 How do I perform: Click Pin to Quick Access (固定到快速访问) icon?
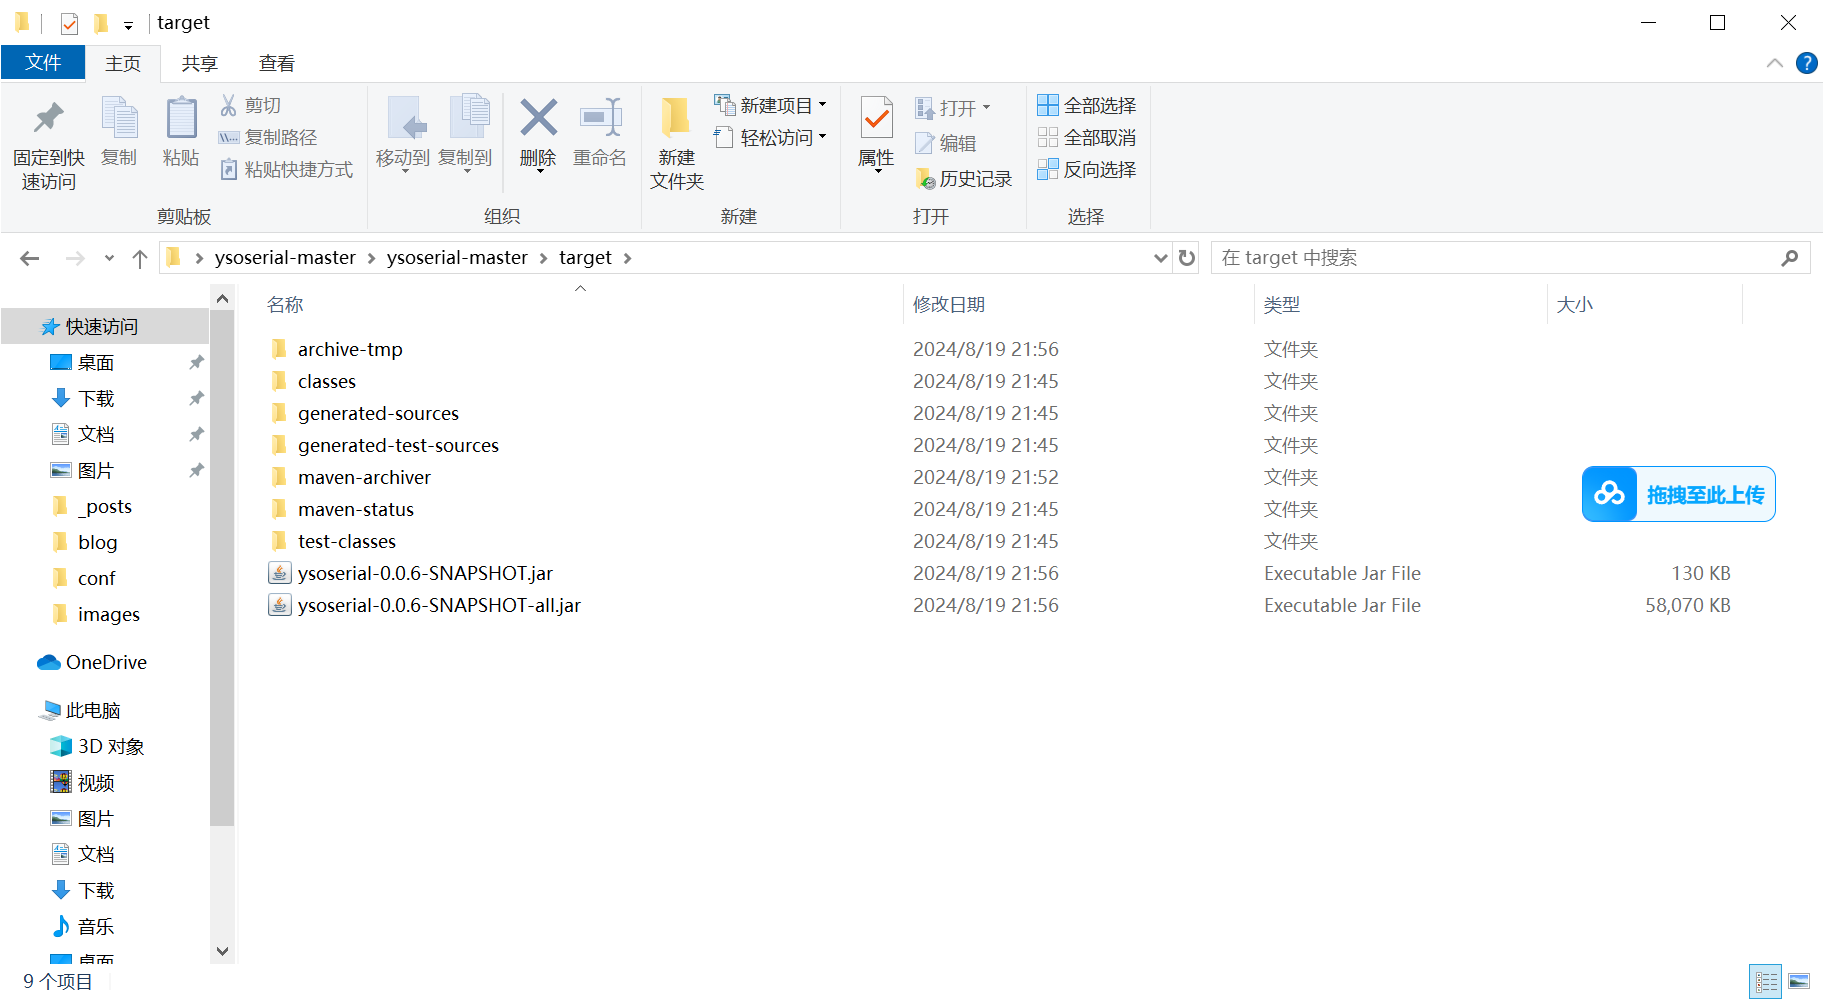[48, 119]
